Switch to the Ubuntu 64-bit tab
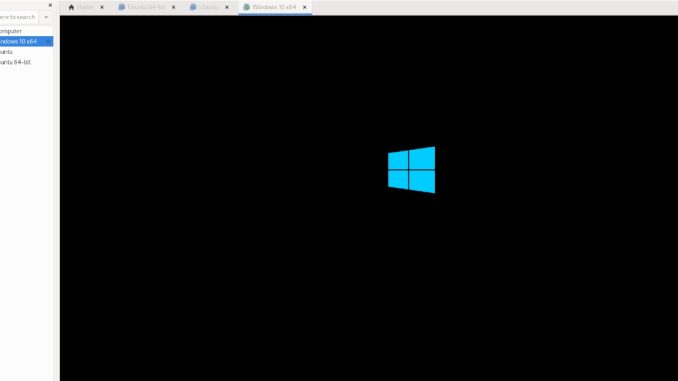This screenshot has height=381, width=678. pyautogui.click(x=147, y=7)
